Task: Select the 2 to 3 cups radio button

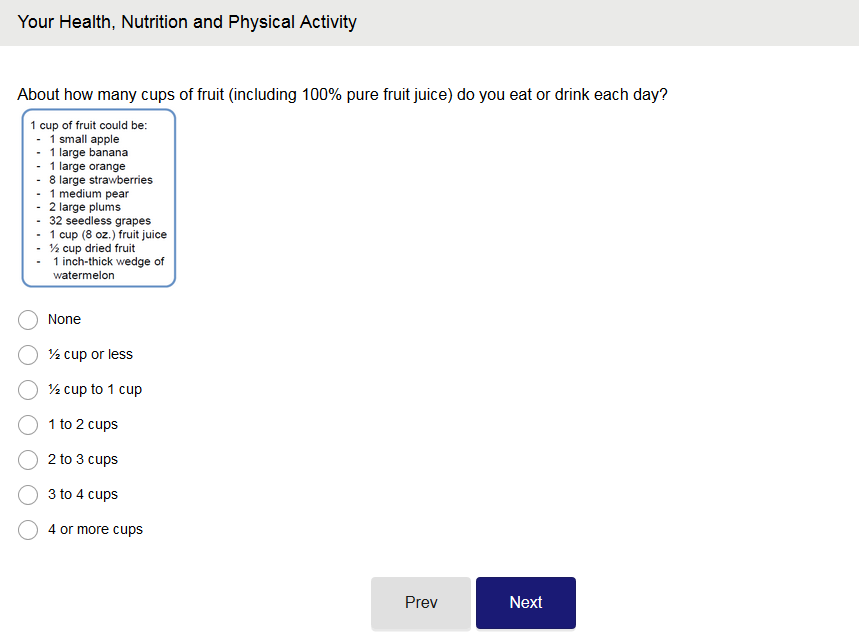Action: (x=28, y=460)
